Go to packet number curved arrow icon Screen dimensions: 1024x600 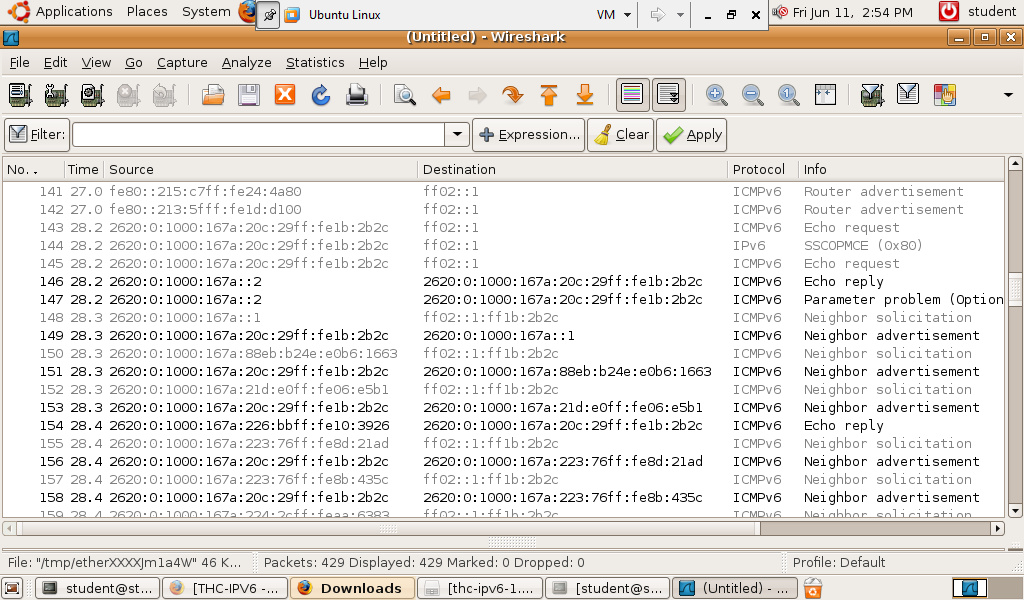click(x=513, y=95)
